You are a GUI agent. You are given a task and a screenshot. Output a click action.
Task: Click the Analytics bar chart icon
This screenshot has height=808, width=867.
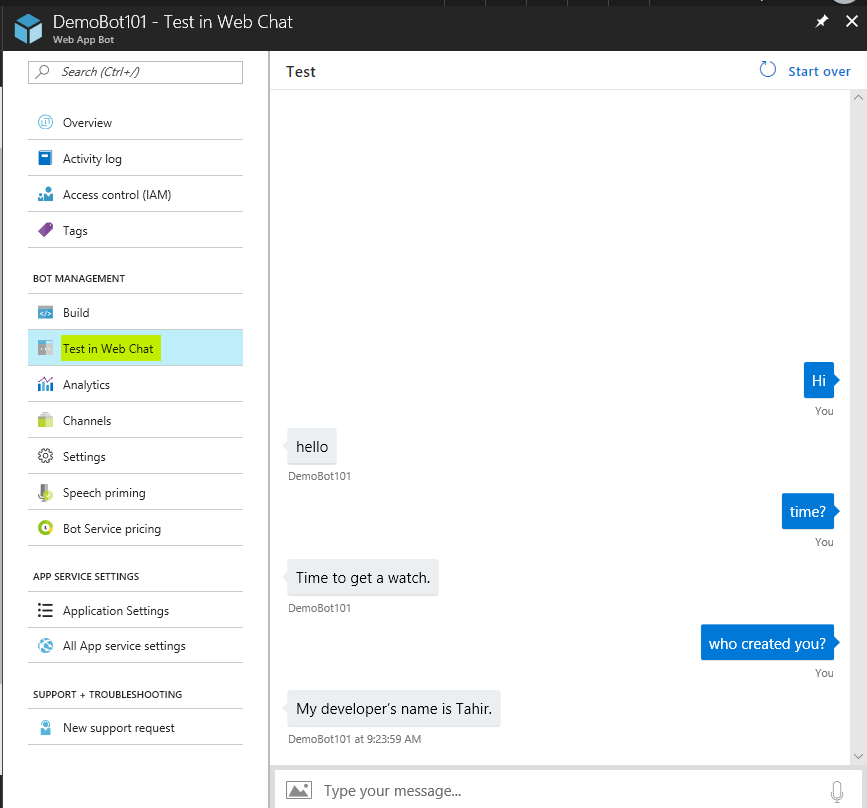coord(45,385)
